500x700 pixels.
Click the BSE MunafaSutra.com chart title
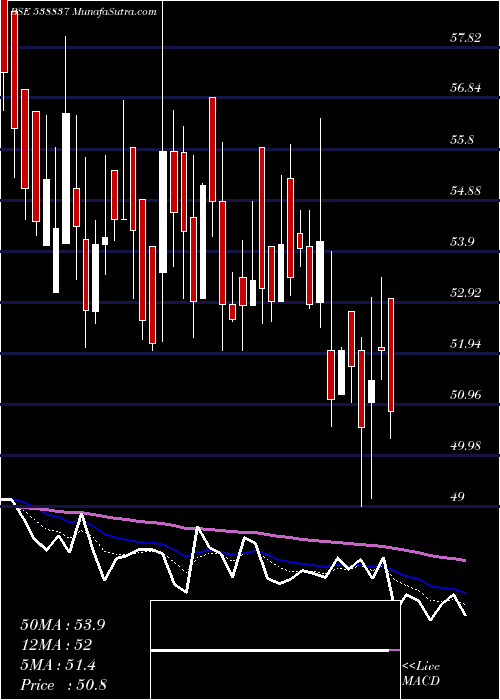(83, 12)
